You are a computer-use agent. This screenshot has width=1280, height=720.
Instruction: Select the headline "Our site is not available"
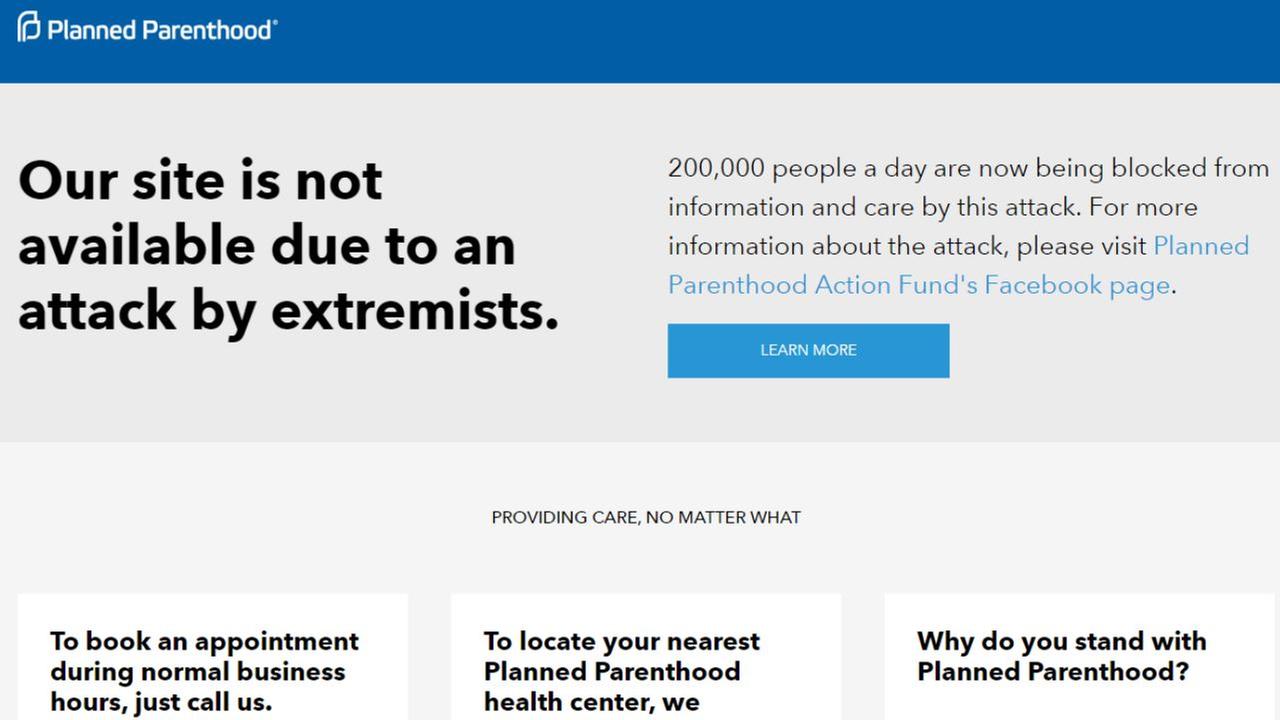point(288,245)
